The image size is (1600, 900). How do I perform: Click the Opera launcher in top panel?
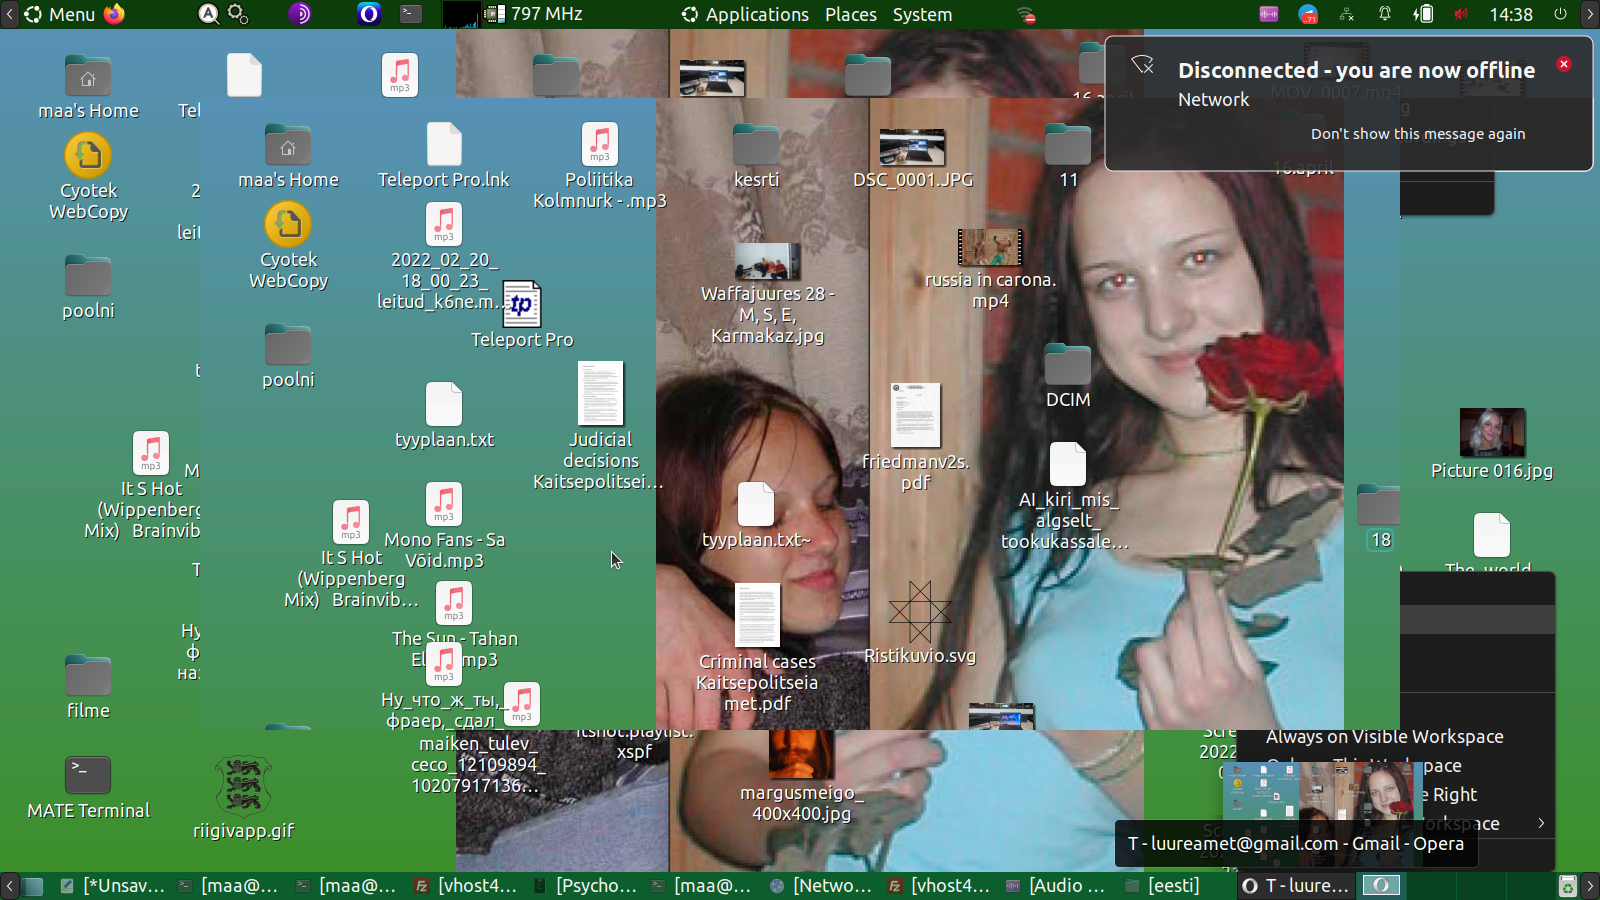coord(369,14)
